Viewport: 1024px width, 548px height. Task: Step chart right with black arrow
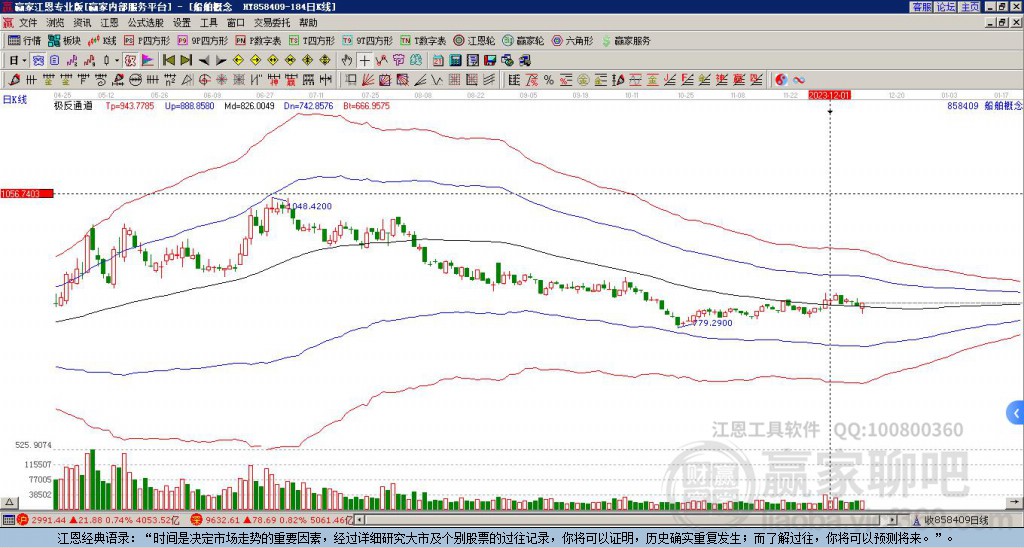(x=221, y=61)
